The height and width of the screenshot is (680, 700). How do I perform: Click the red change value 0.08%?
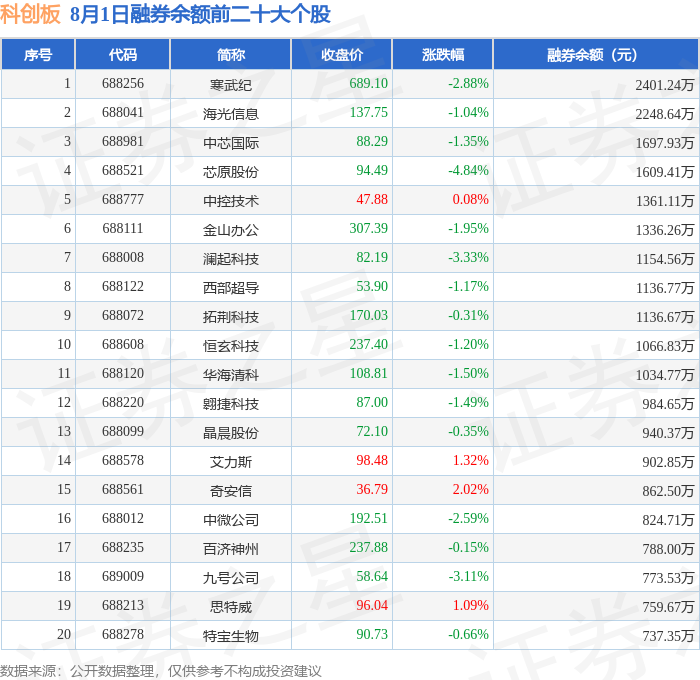[x=471, y=200]
